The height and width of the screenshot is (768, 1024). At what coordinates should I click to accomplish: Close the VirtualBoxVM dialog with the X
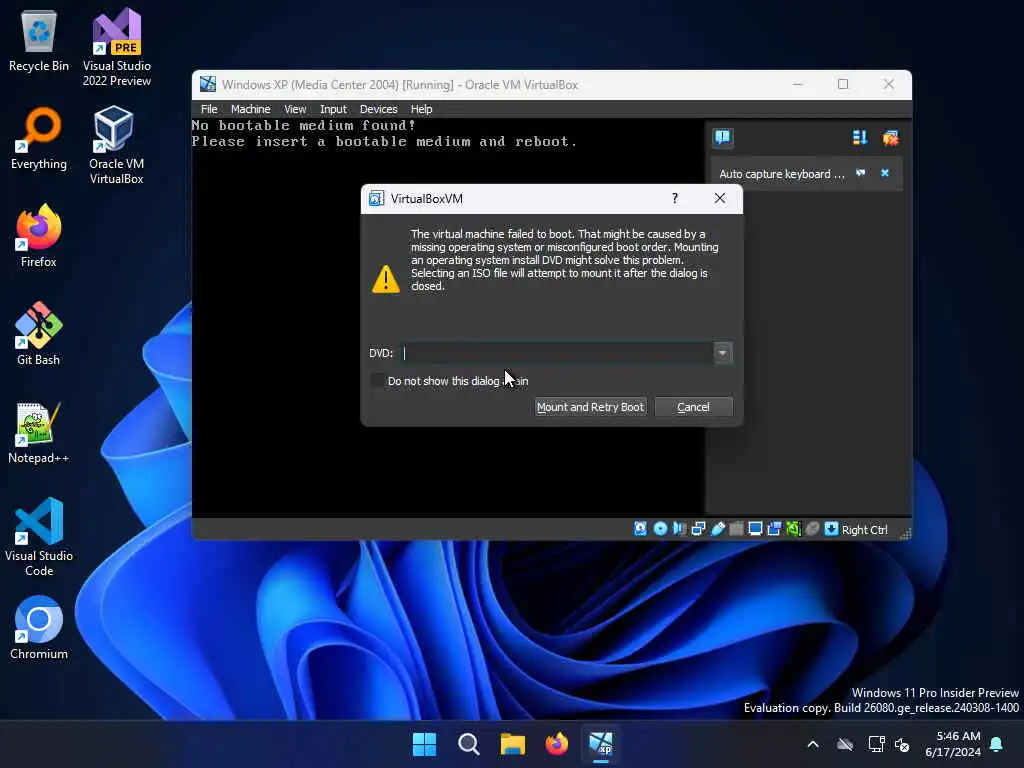point(720,198)
